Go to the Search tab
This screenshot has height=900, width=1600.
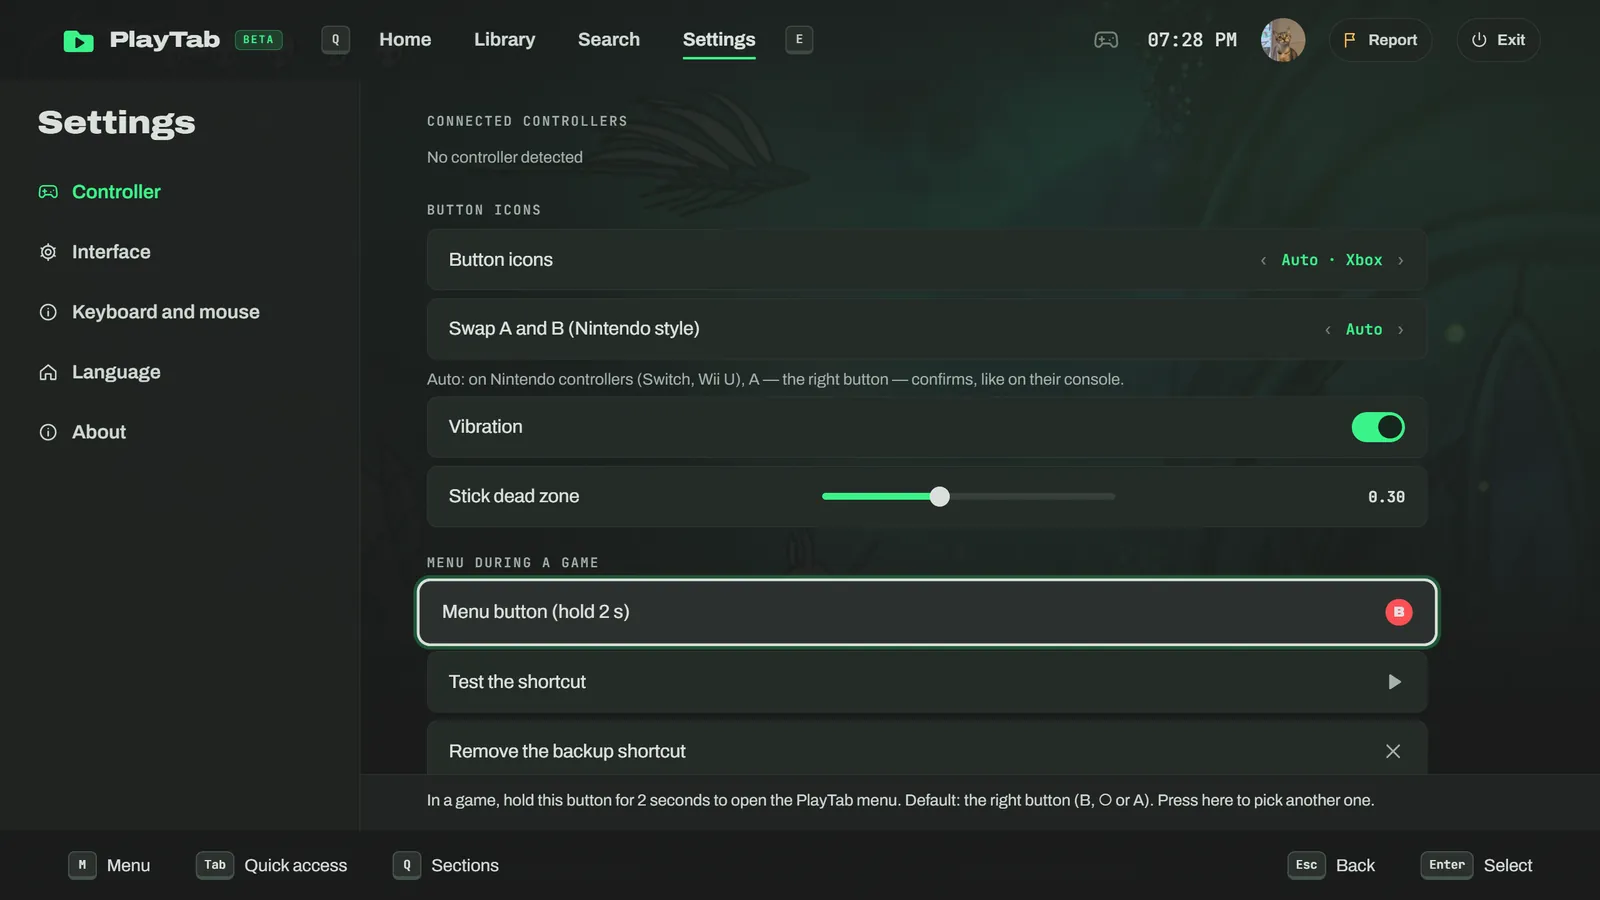coord(609,40)
